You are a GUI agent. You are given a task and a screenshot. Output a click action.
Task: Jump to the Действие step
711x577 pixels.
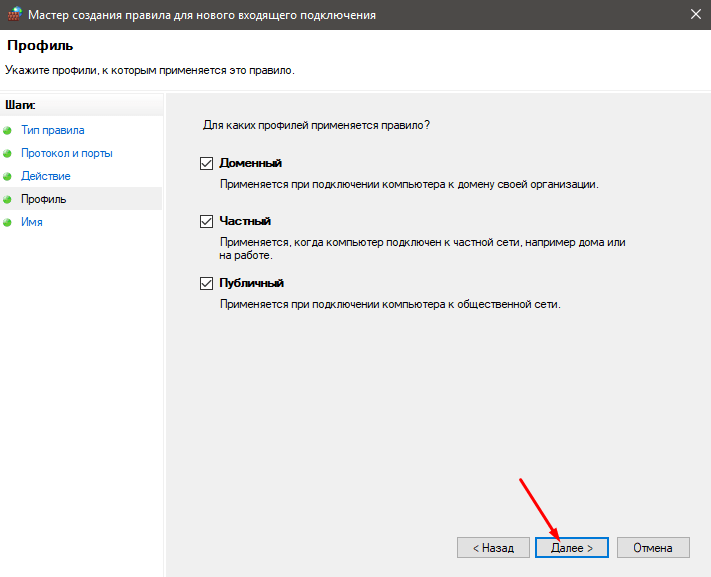pyautogui.click(x=46, y=176)
